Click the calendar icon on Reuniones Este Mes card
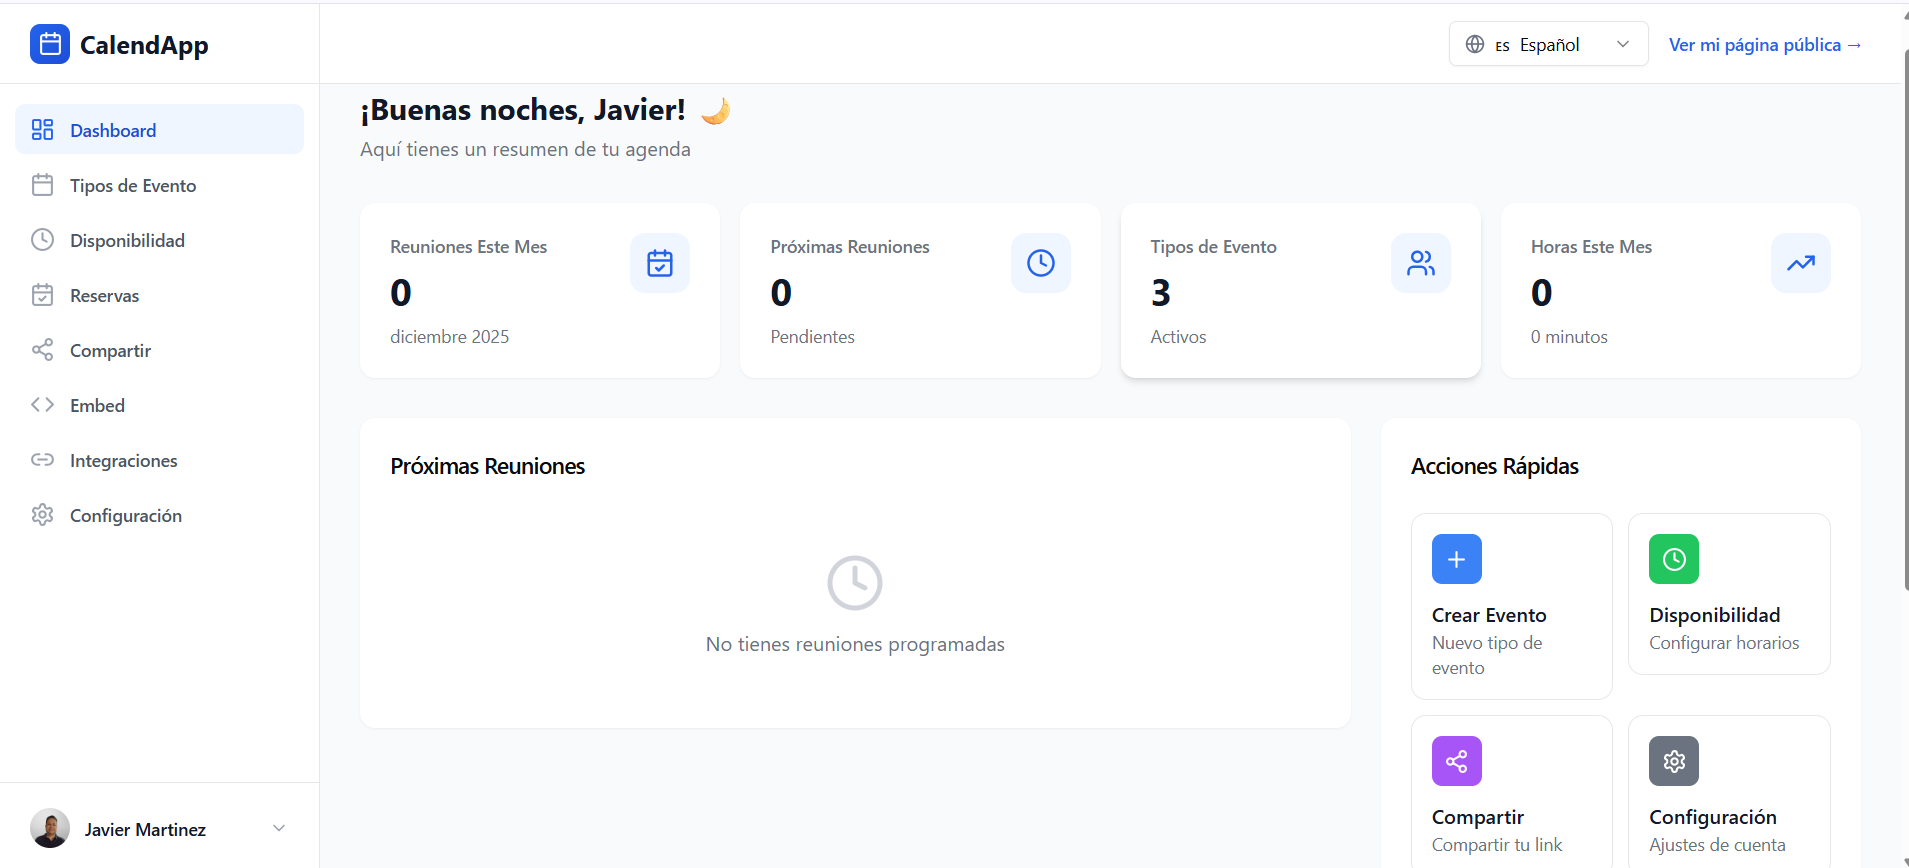 (x=660, y=263)
